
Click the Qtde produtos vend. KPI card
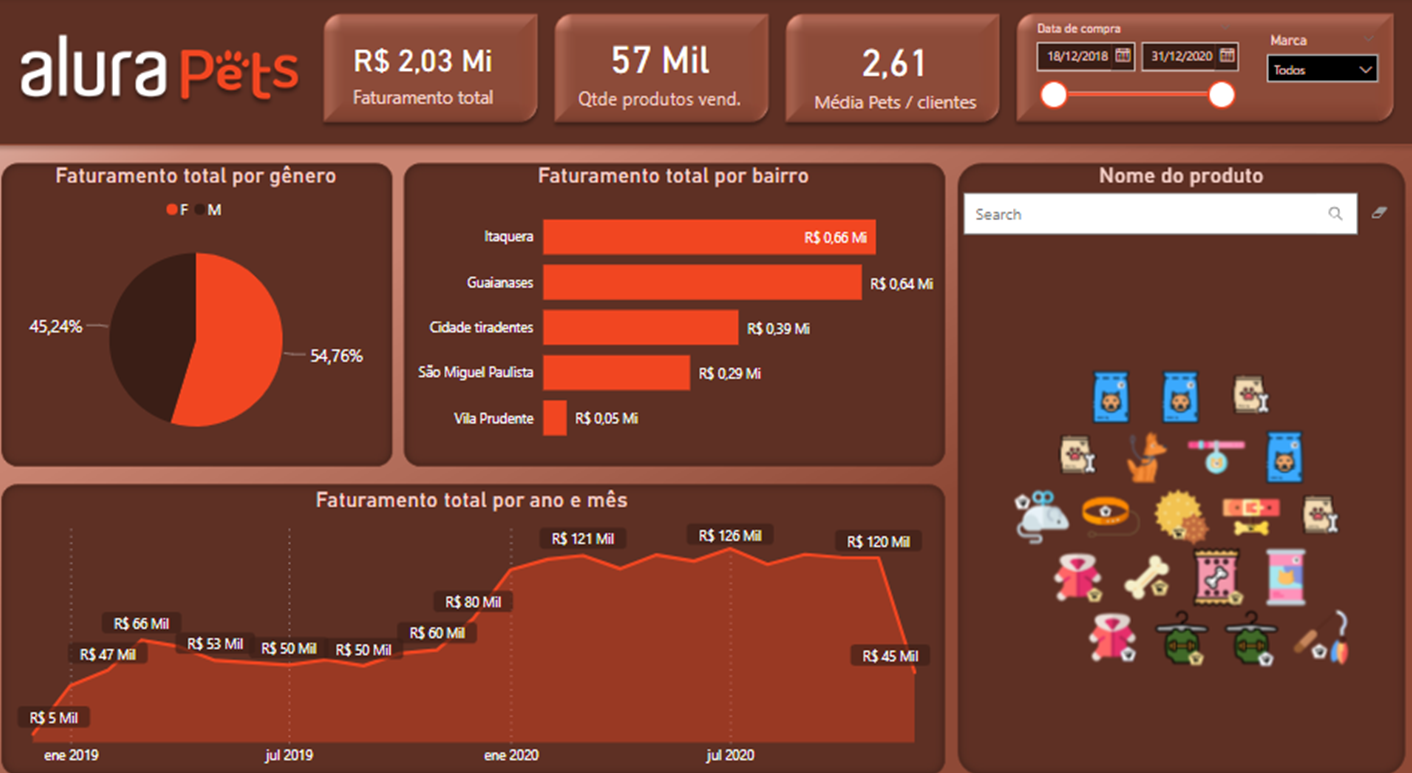point(661,68)
